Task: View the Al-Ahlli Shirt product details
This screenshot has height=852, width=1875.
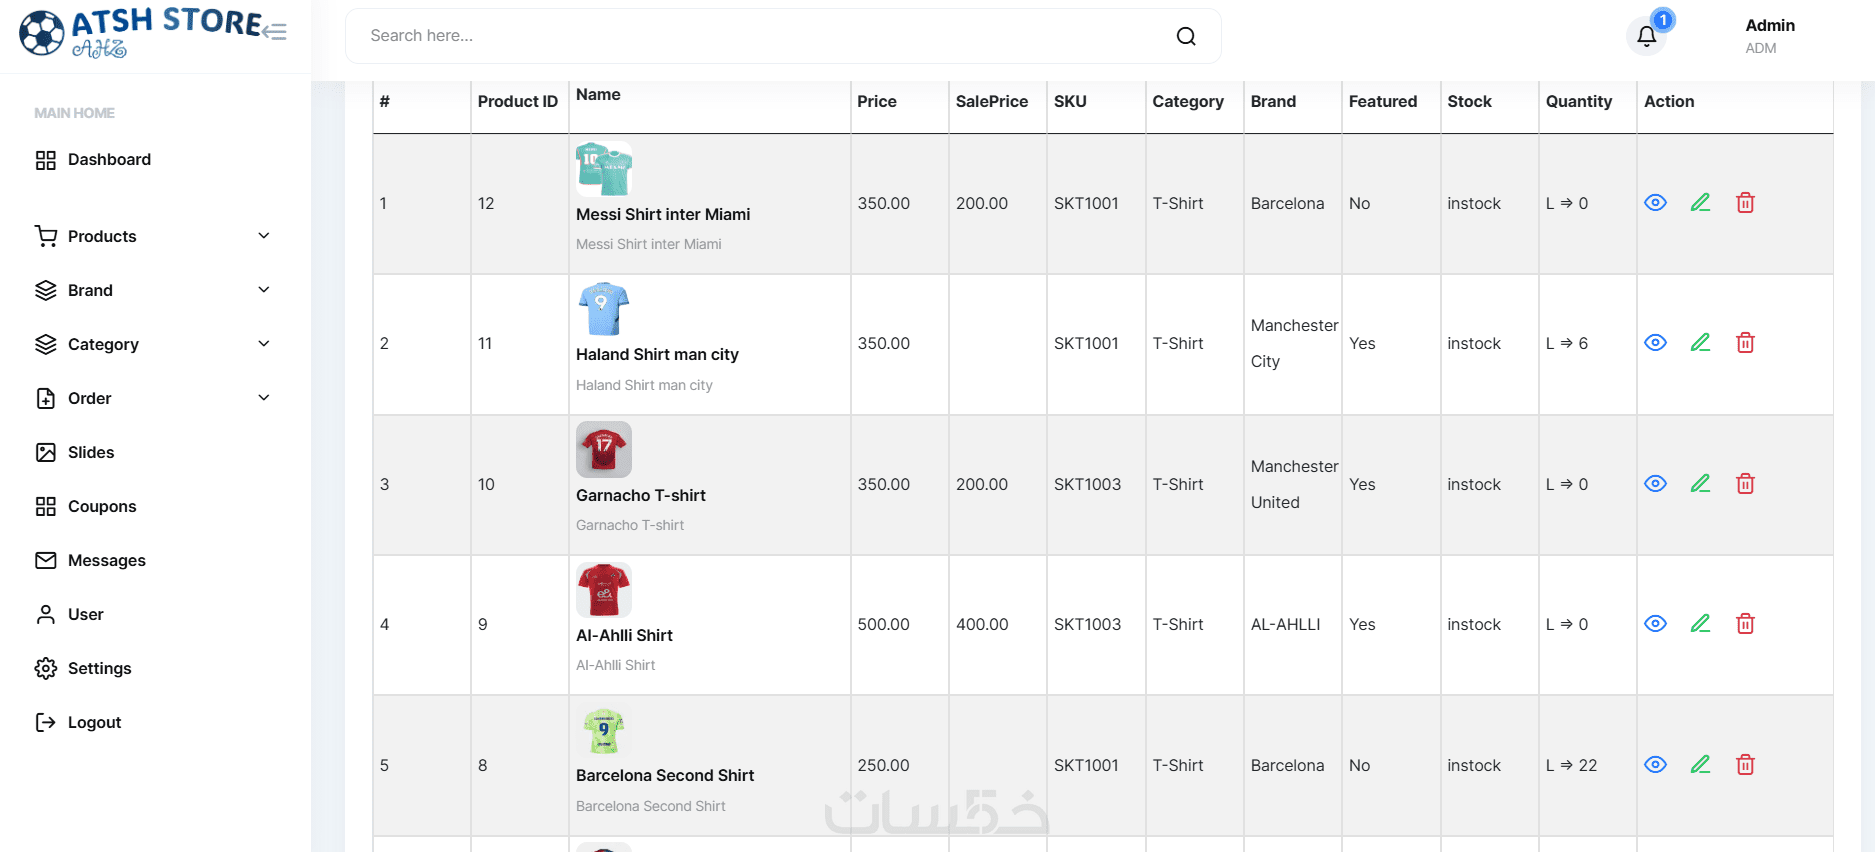Action: (1655, 624)
